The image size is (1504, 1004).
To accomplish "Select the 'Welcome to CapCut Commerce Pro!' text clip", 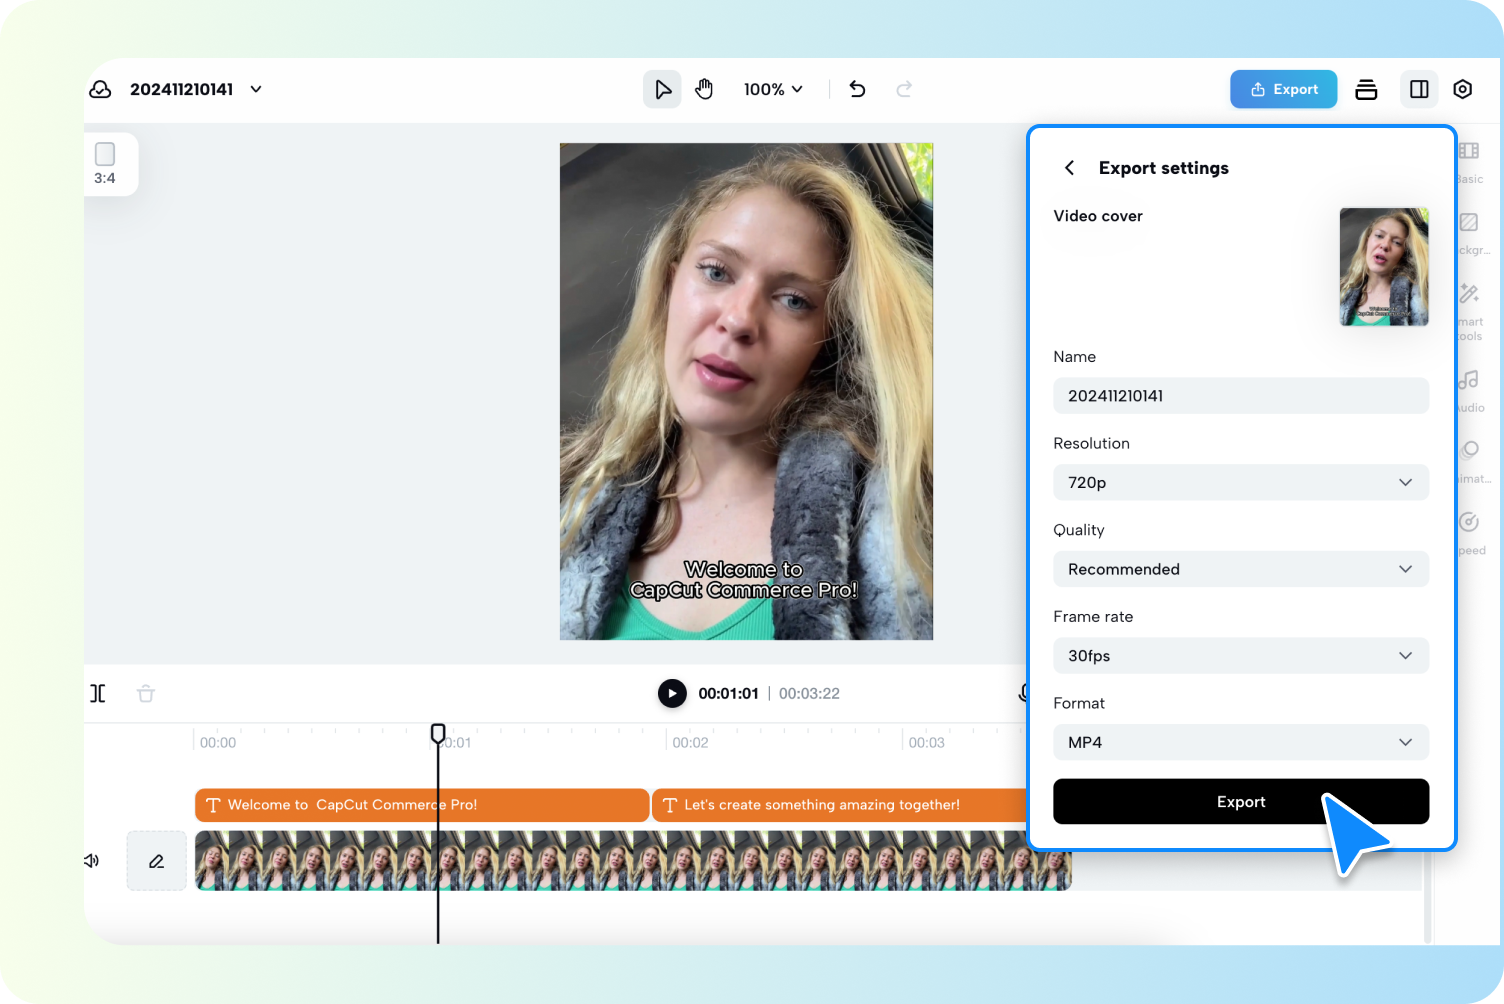I will tap(422, 805).
